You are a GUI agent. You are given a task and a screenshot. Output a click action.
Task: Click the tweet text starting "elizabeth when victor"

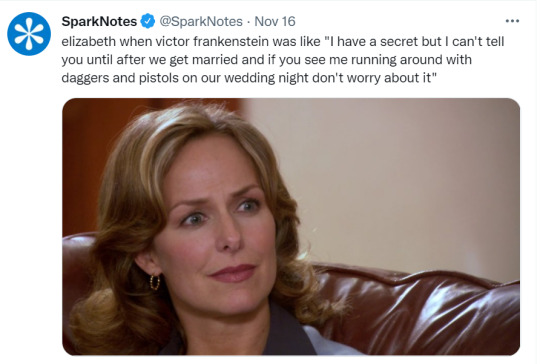point(282,60)
